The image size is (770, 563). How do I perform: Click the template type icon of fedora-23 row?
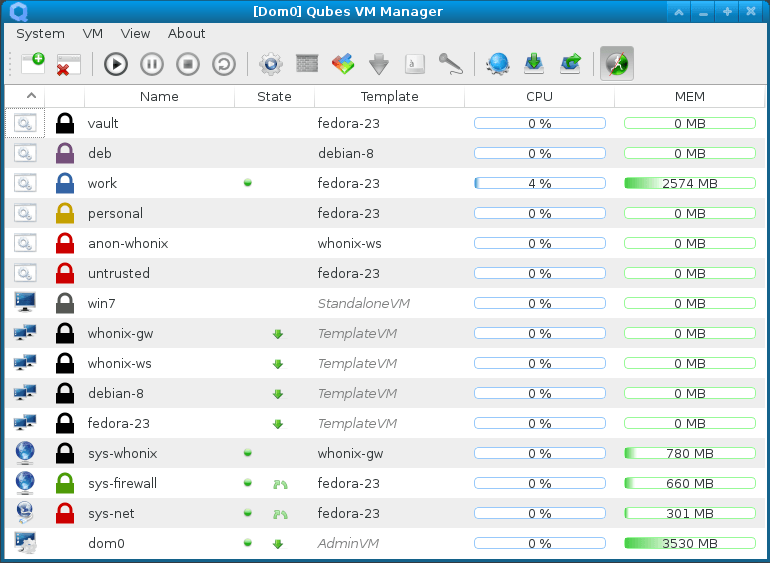click(25, 422)
